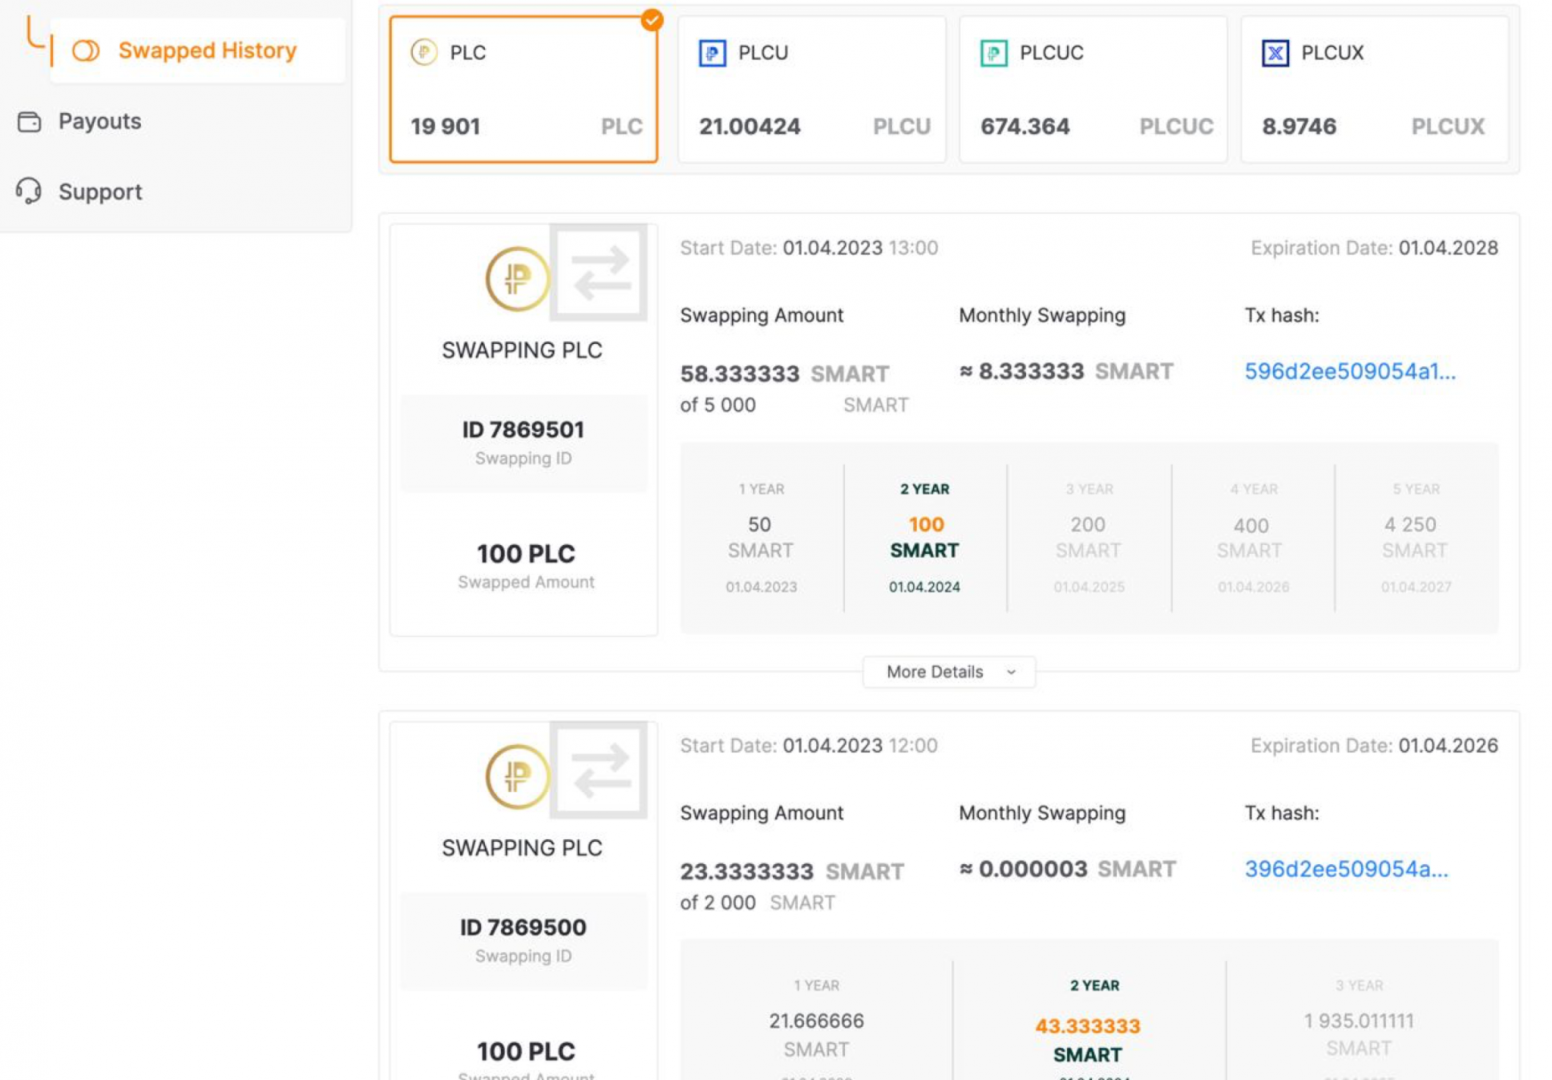Image resolution: width=1552 pixels, height=1080 pixels.
Task: Open the Swapped History menu item
Action: (207, 51)
